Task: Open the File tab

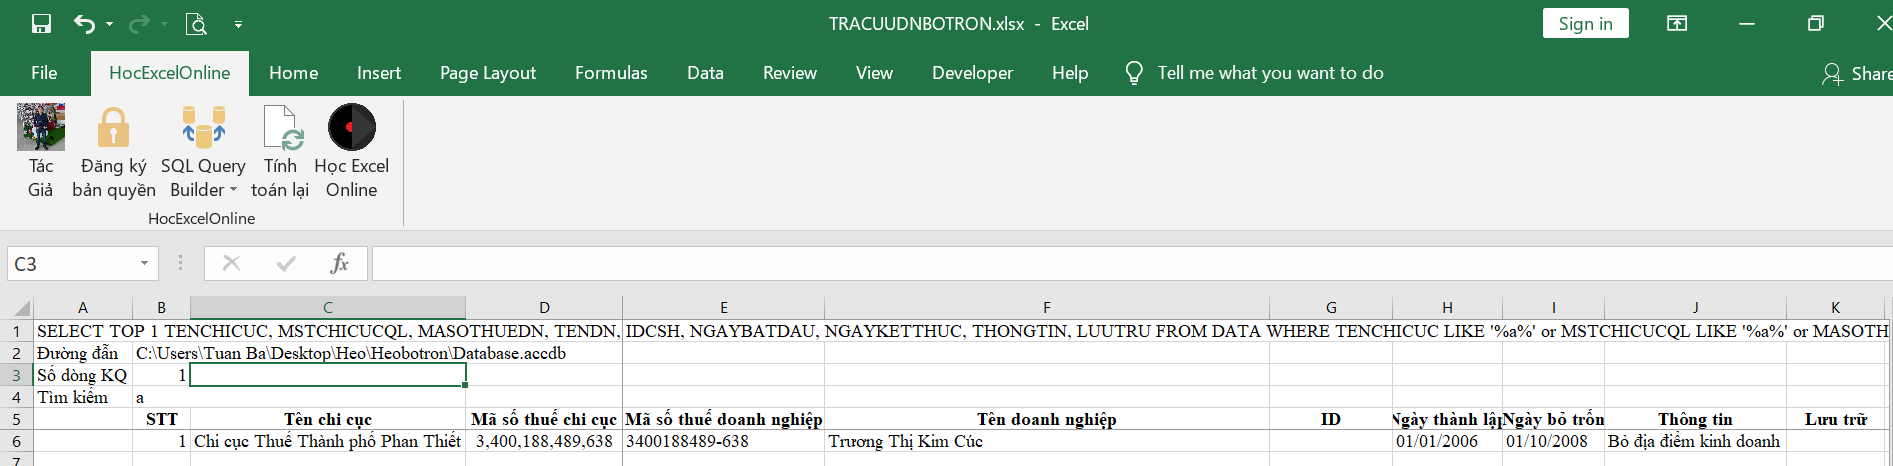Action: (x=44, y=73)
